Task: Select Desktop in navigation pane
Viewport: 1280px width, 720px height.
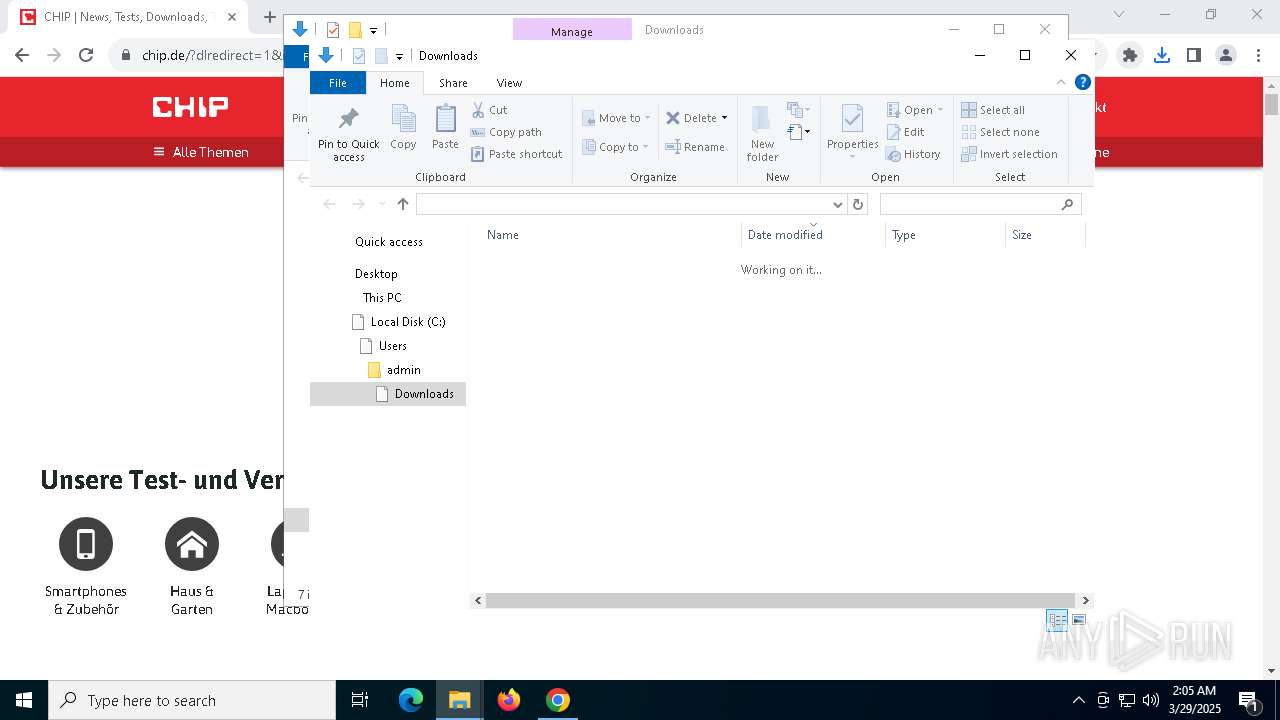Action: [376, 274]
